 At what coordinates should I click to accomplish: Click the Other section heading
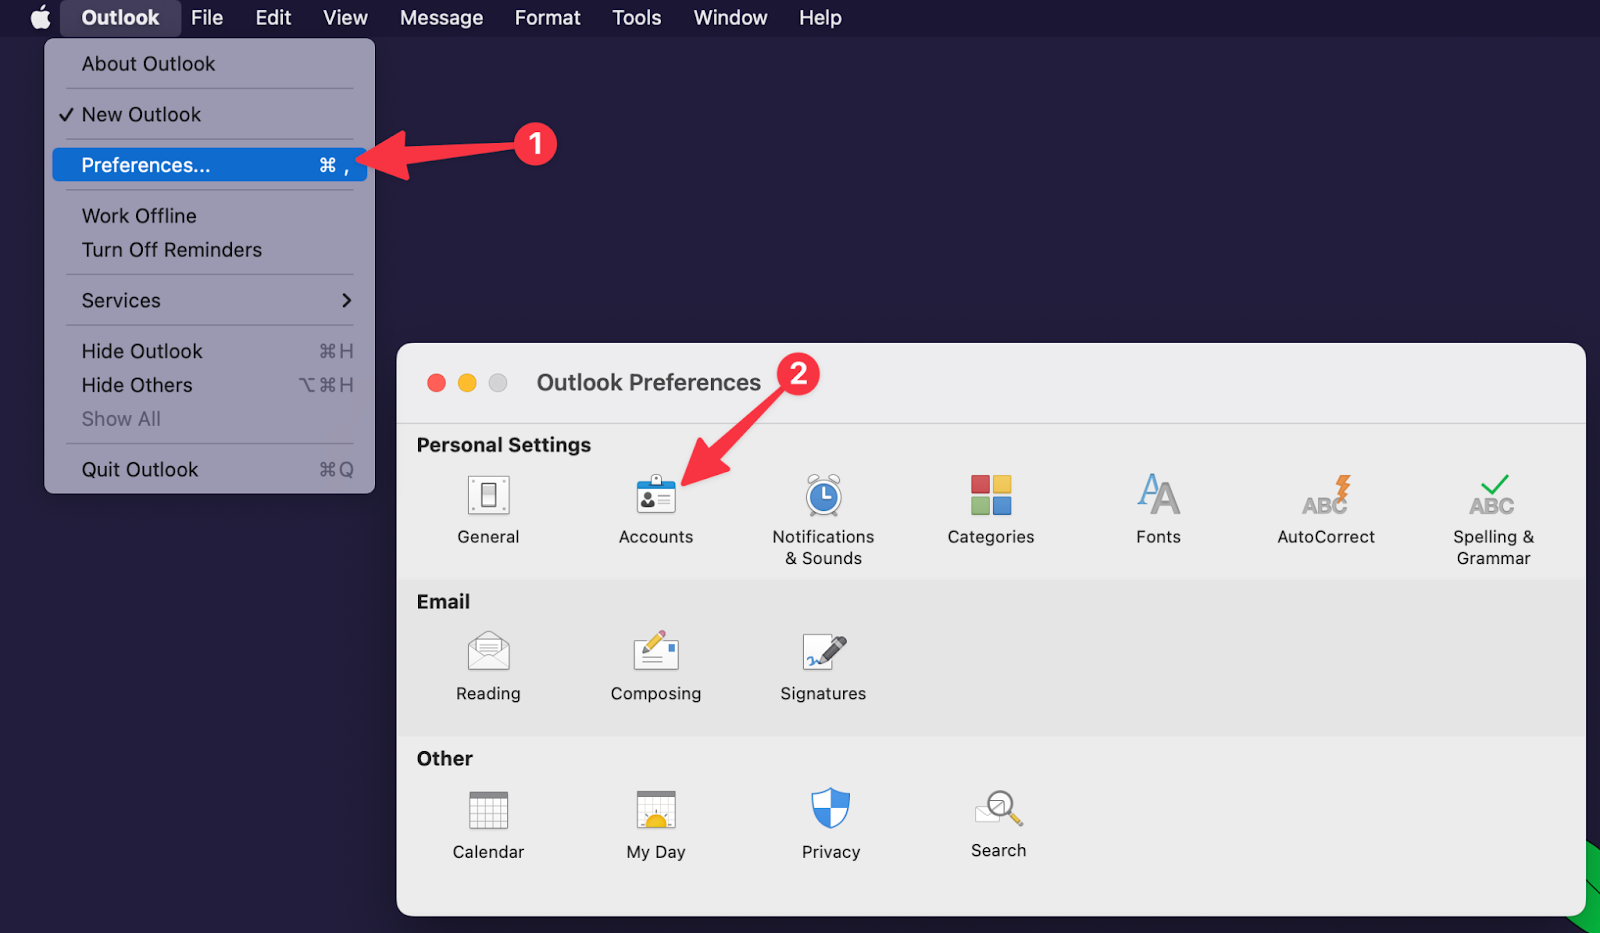click(x=445, y=759)
